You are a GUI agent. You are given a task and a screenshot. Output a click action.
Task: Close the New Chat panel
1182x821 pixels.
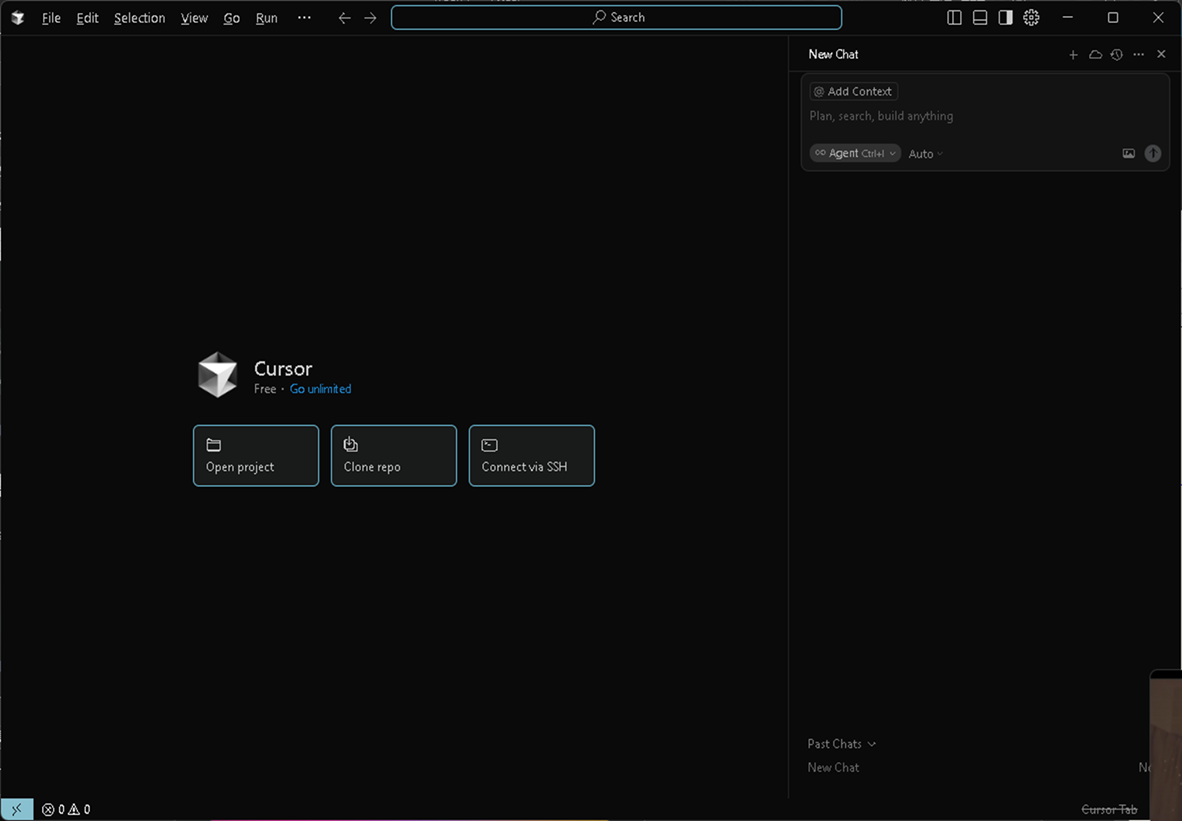click(x=1161, y=54)
